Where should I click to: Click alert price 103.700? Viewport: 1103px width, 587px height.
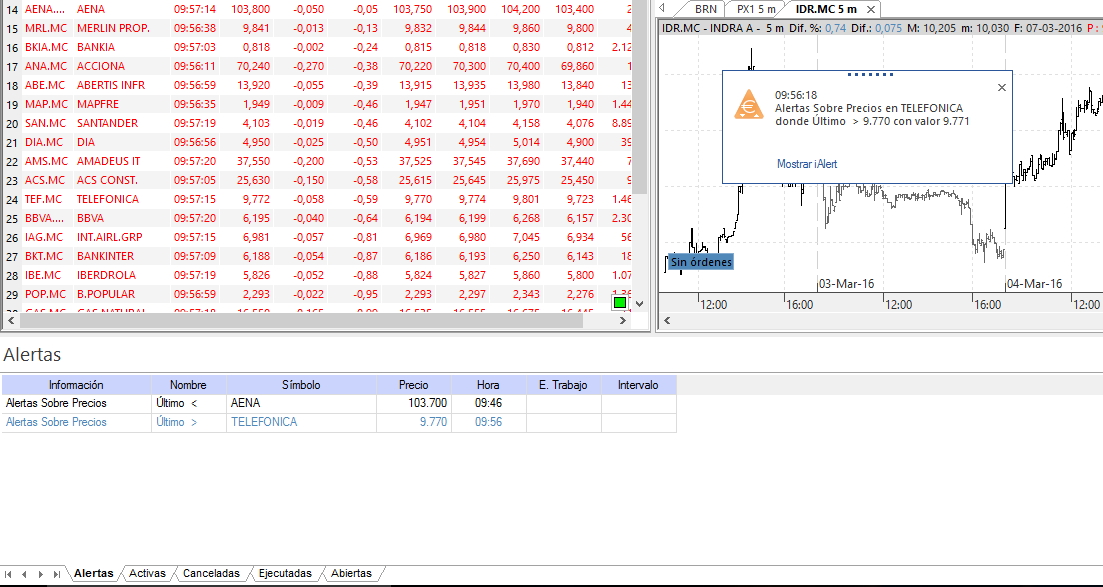point(428,403)
